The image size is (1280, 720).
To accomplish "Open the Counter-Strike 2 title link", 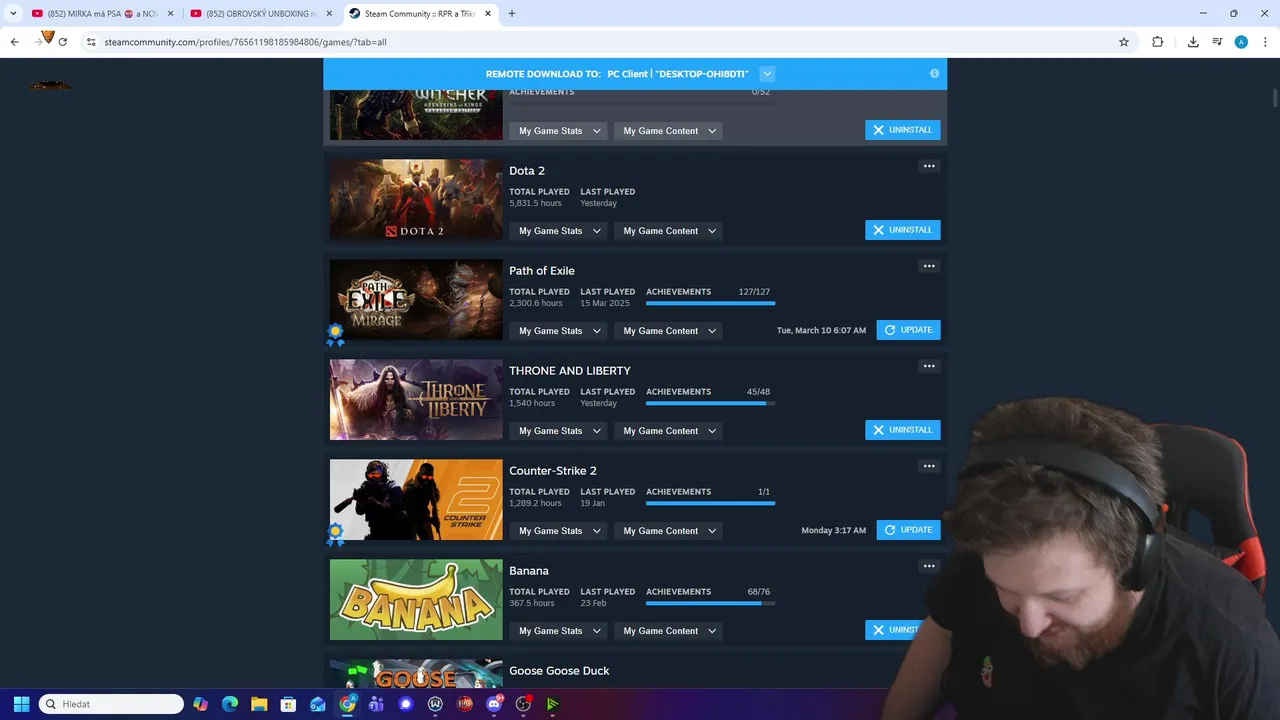I will 553,471.
